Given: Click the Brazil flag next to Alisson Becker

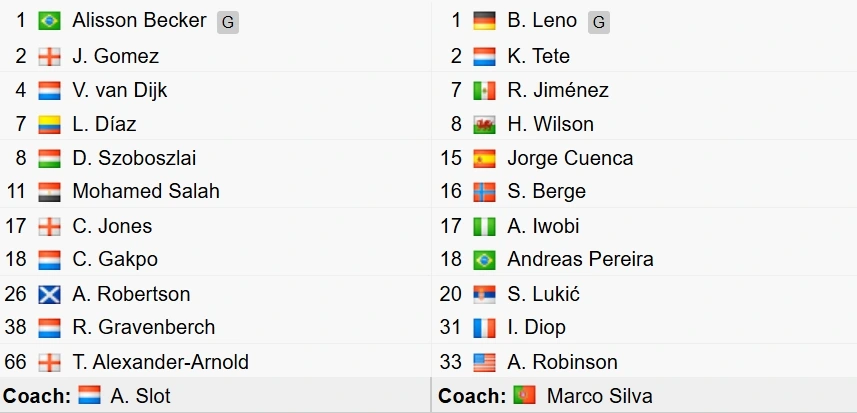Looking at the screenshot, I should pyautogui.click(x=49, y=21).
